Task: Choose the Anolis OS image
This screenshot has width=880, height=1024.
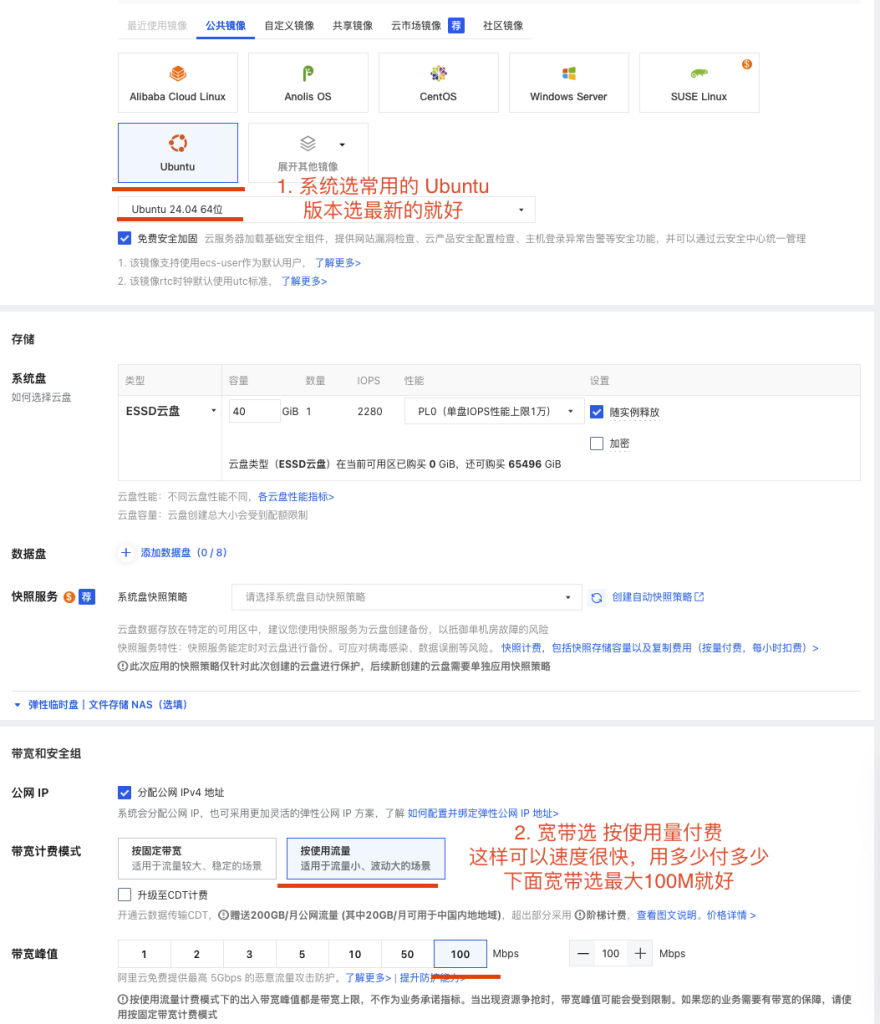Action: tap(308, 83)
